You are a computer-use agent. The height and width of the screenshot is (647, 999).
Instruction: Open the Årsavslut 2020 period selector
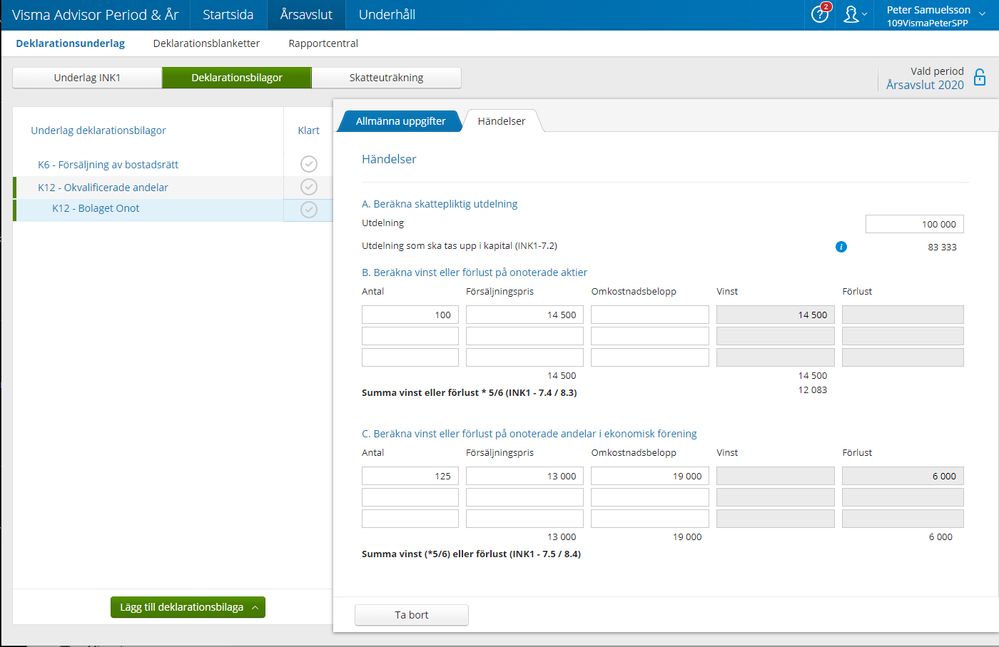pos(924,86)
